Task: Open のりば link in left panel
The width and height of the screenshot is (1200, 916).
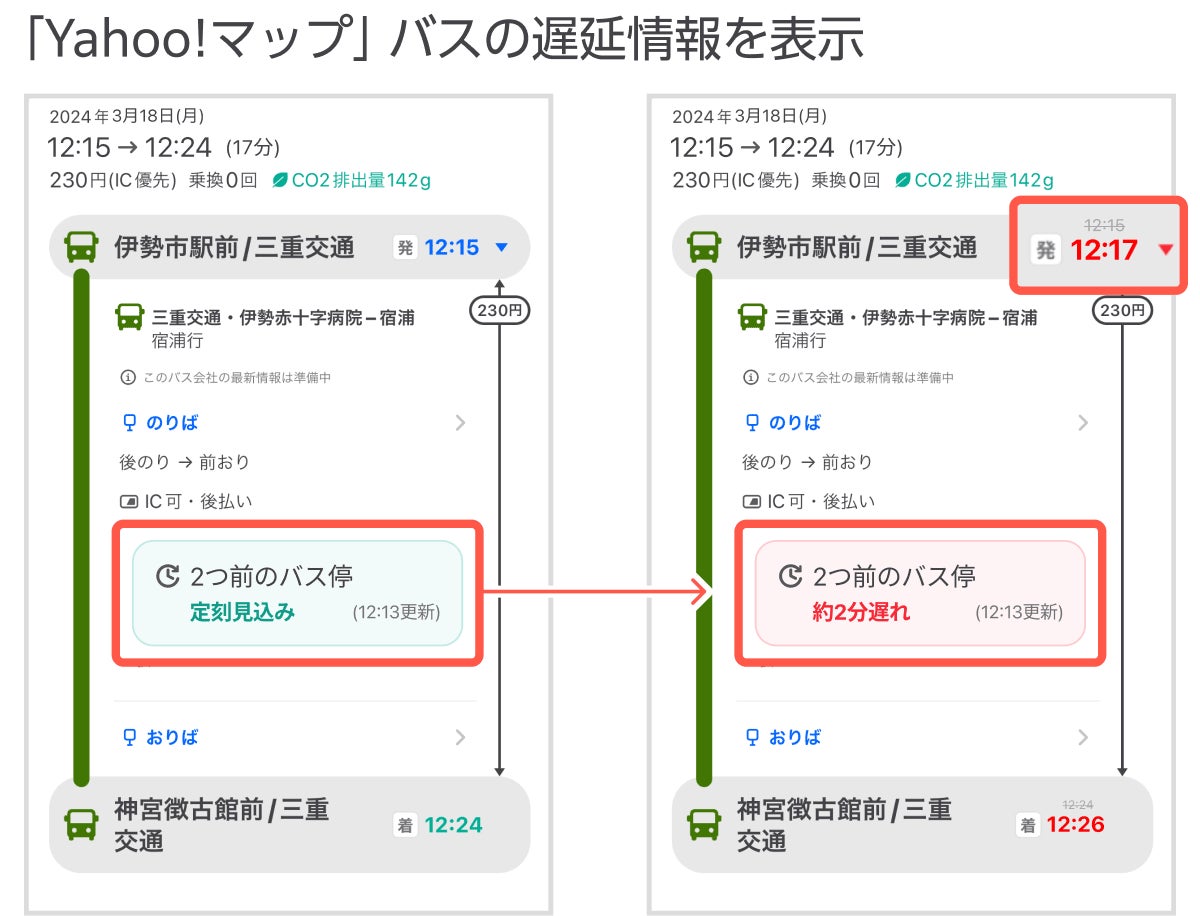Action: click(x=172, y=423)
